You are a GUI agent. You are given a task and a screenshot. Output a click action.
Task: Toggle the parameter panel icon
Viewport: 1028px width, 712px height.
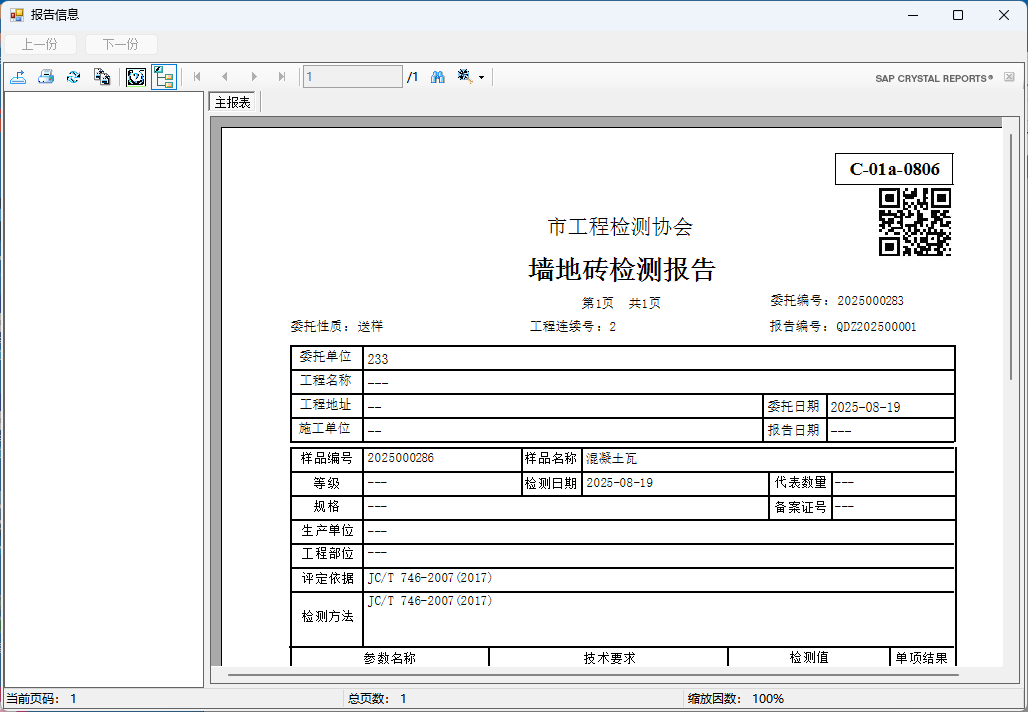click(136, 77)
